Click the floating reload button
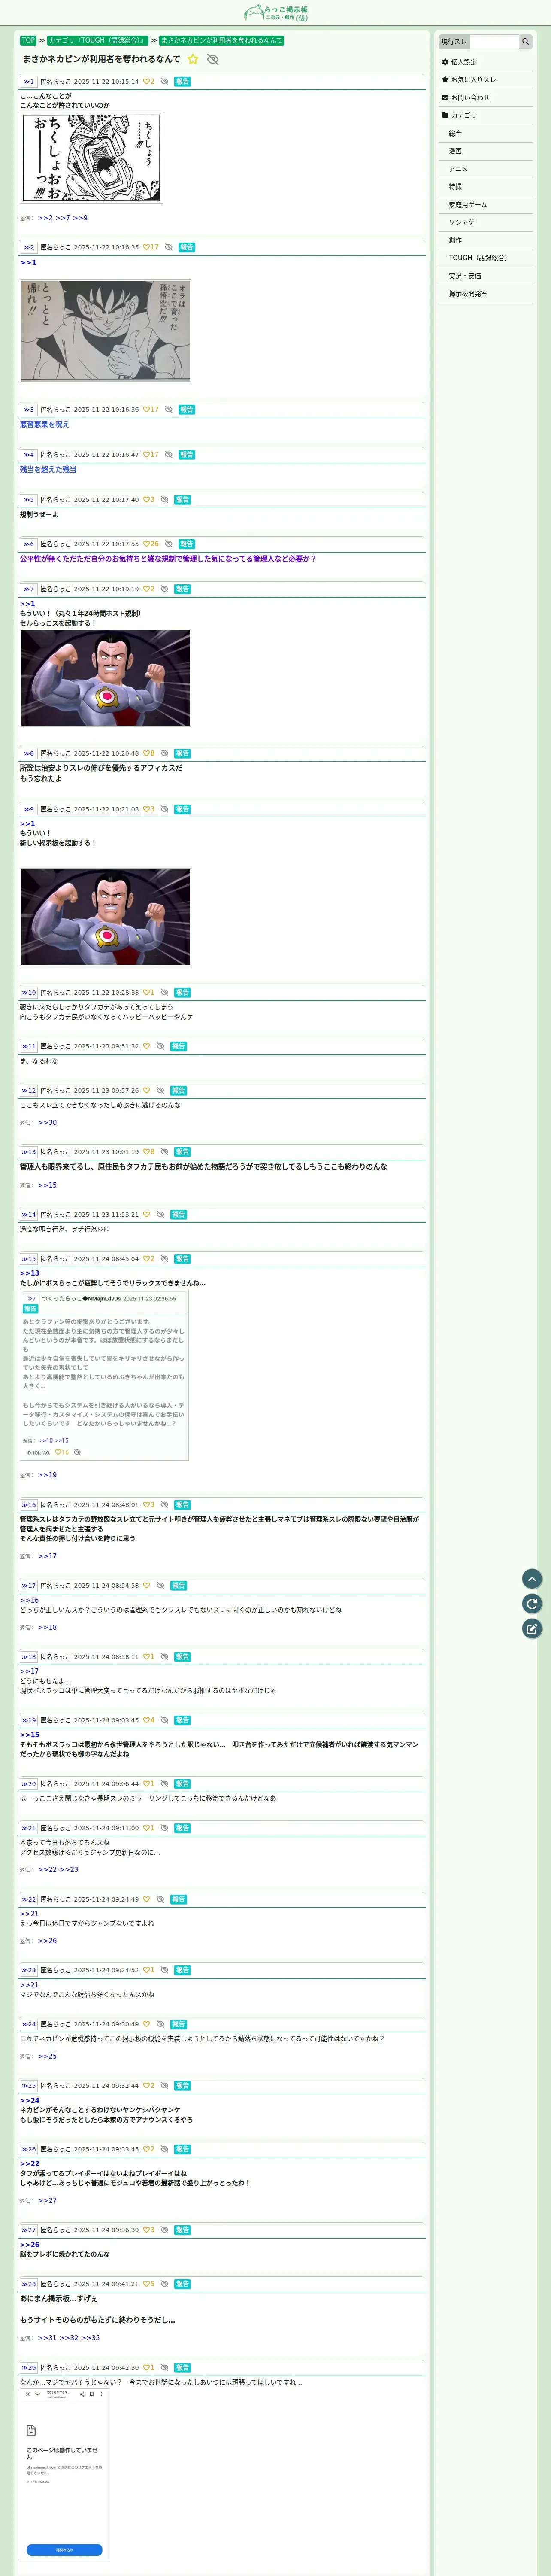551x2576 pixels. tap(532, 1603)
